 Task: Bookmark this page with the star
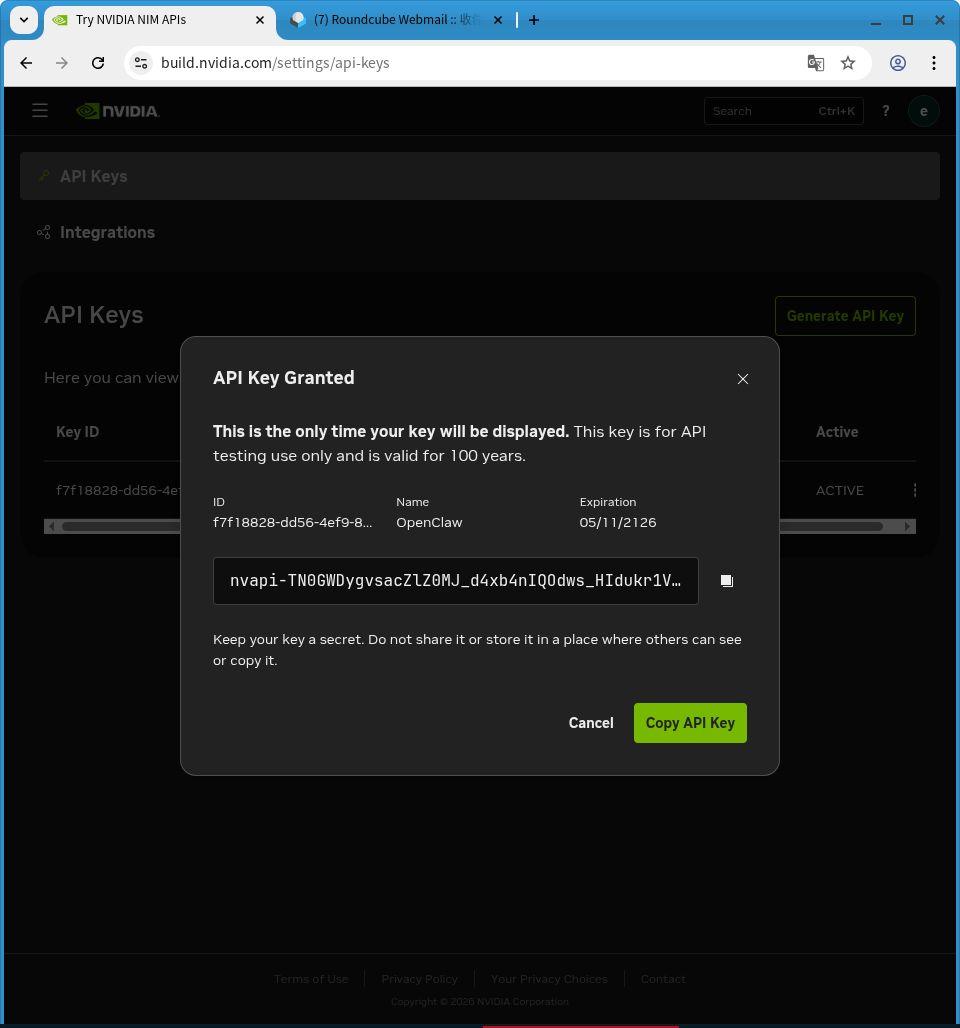pos(848,63)
